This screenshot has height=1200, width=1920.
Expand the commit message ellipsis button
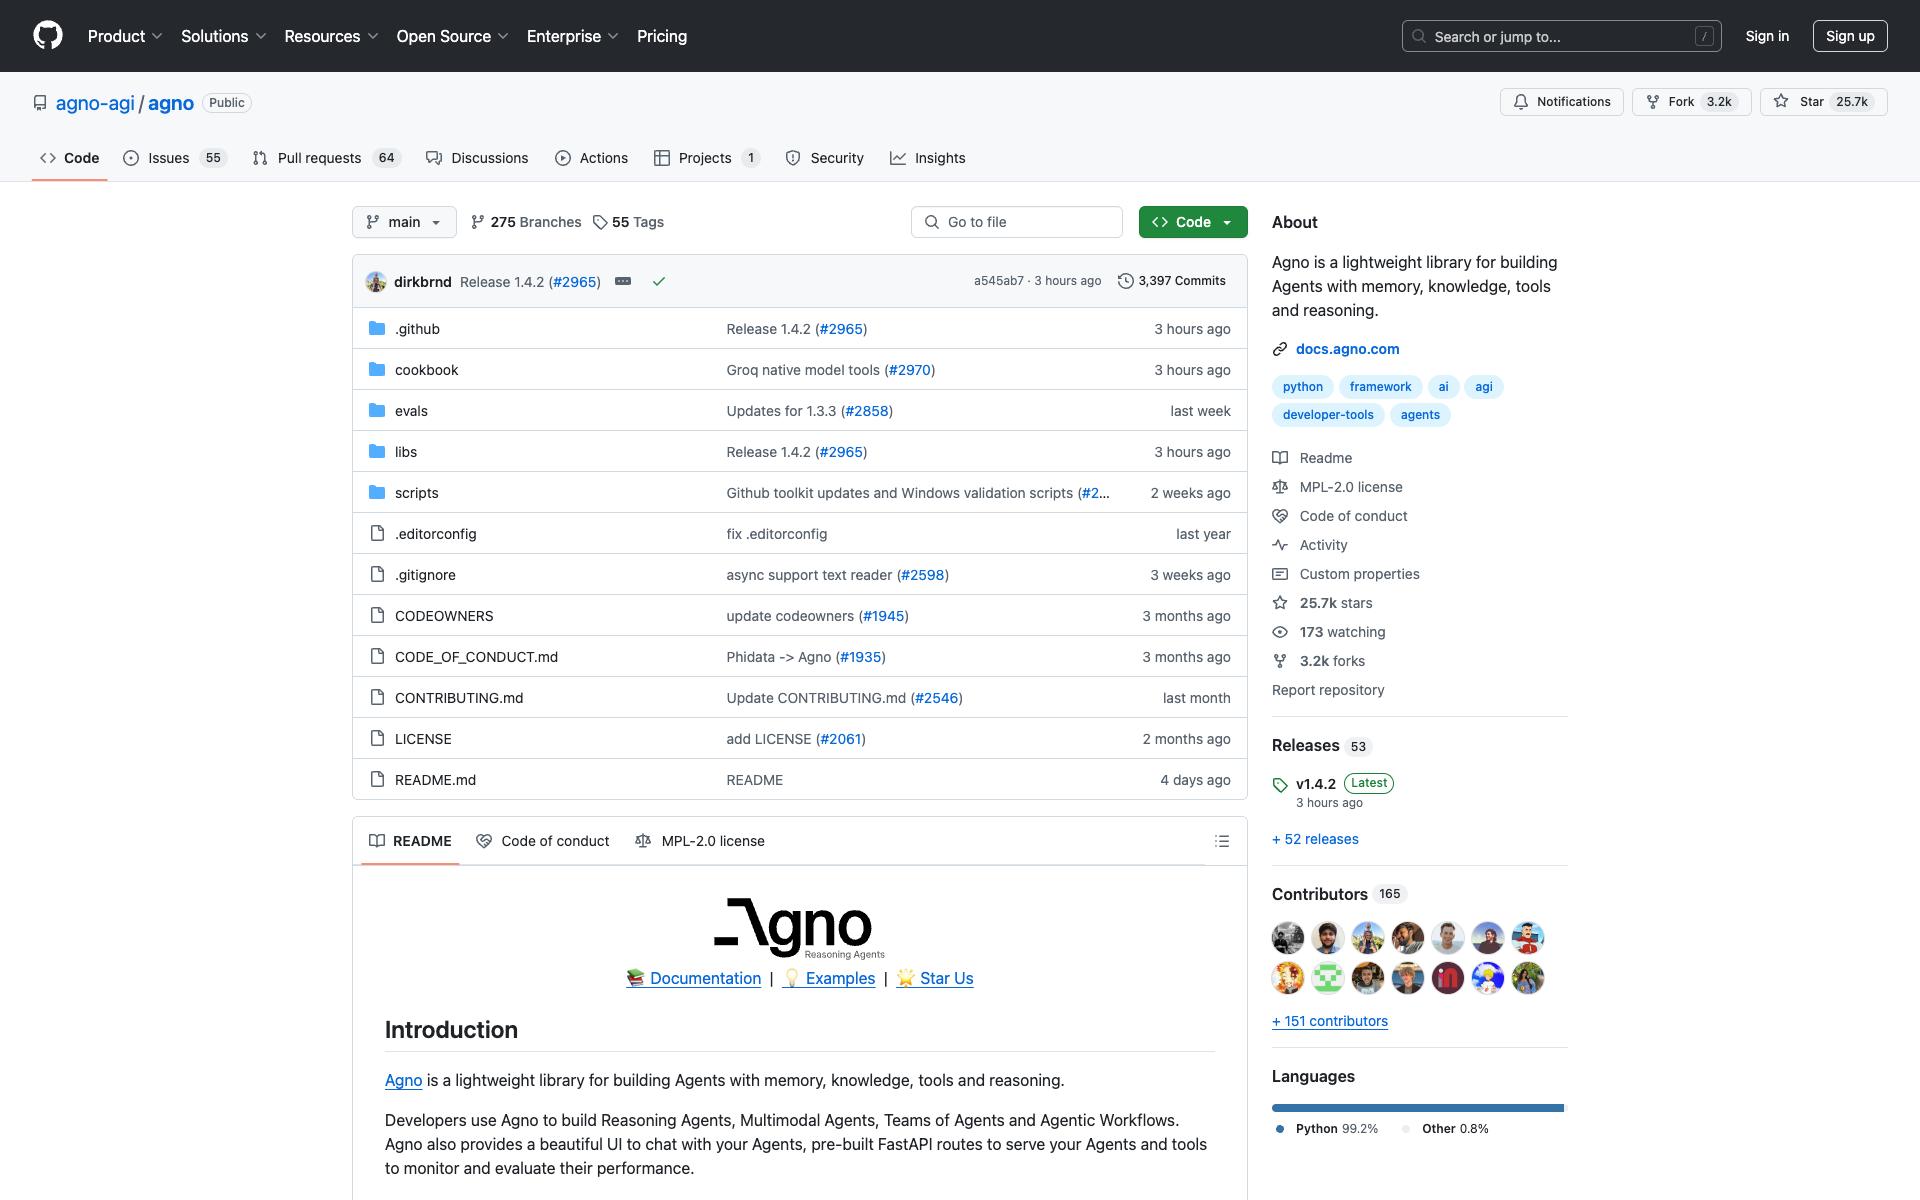tap(623, 281)
